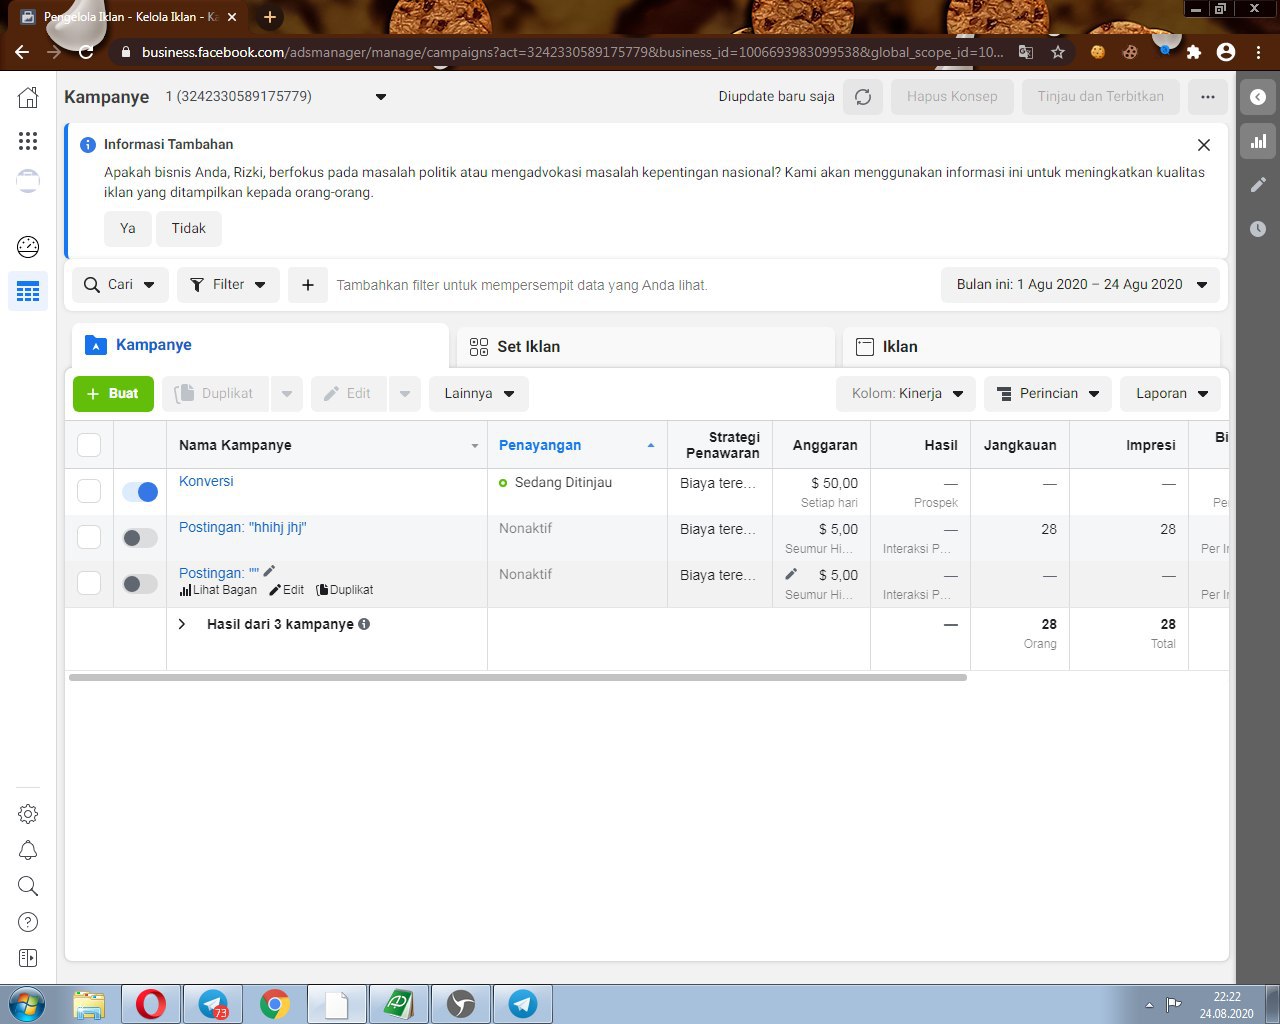This screenshot has width=1280, height=1024.
Task: Click rename pencil beside Postingan: ""
Action: [x=269, y=571]
